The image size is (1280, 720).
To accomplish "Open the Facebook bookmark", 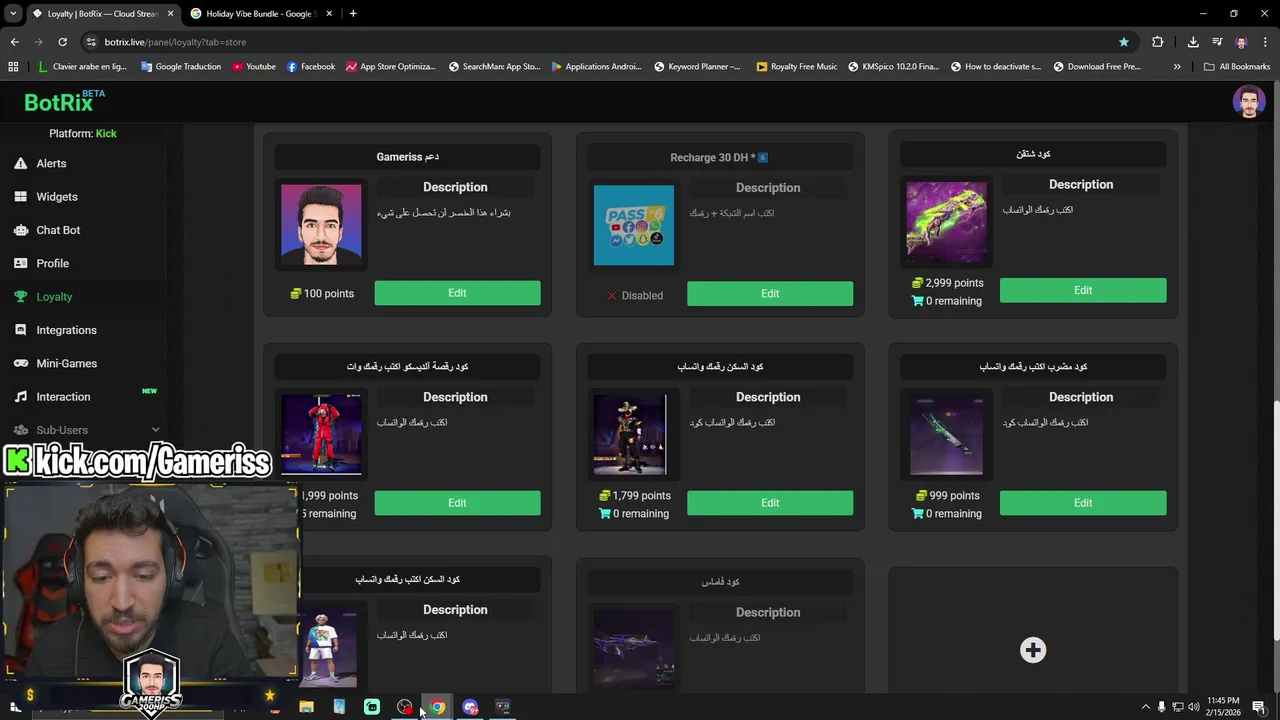I will coord(311,67).
